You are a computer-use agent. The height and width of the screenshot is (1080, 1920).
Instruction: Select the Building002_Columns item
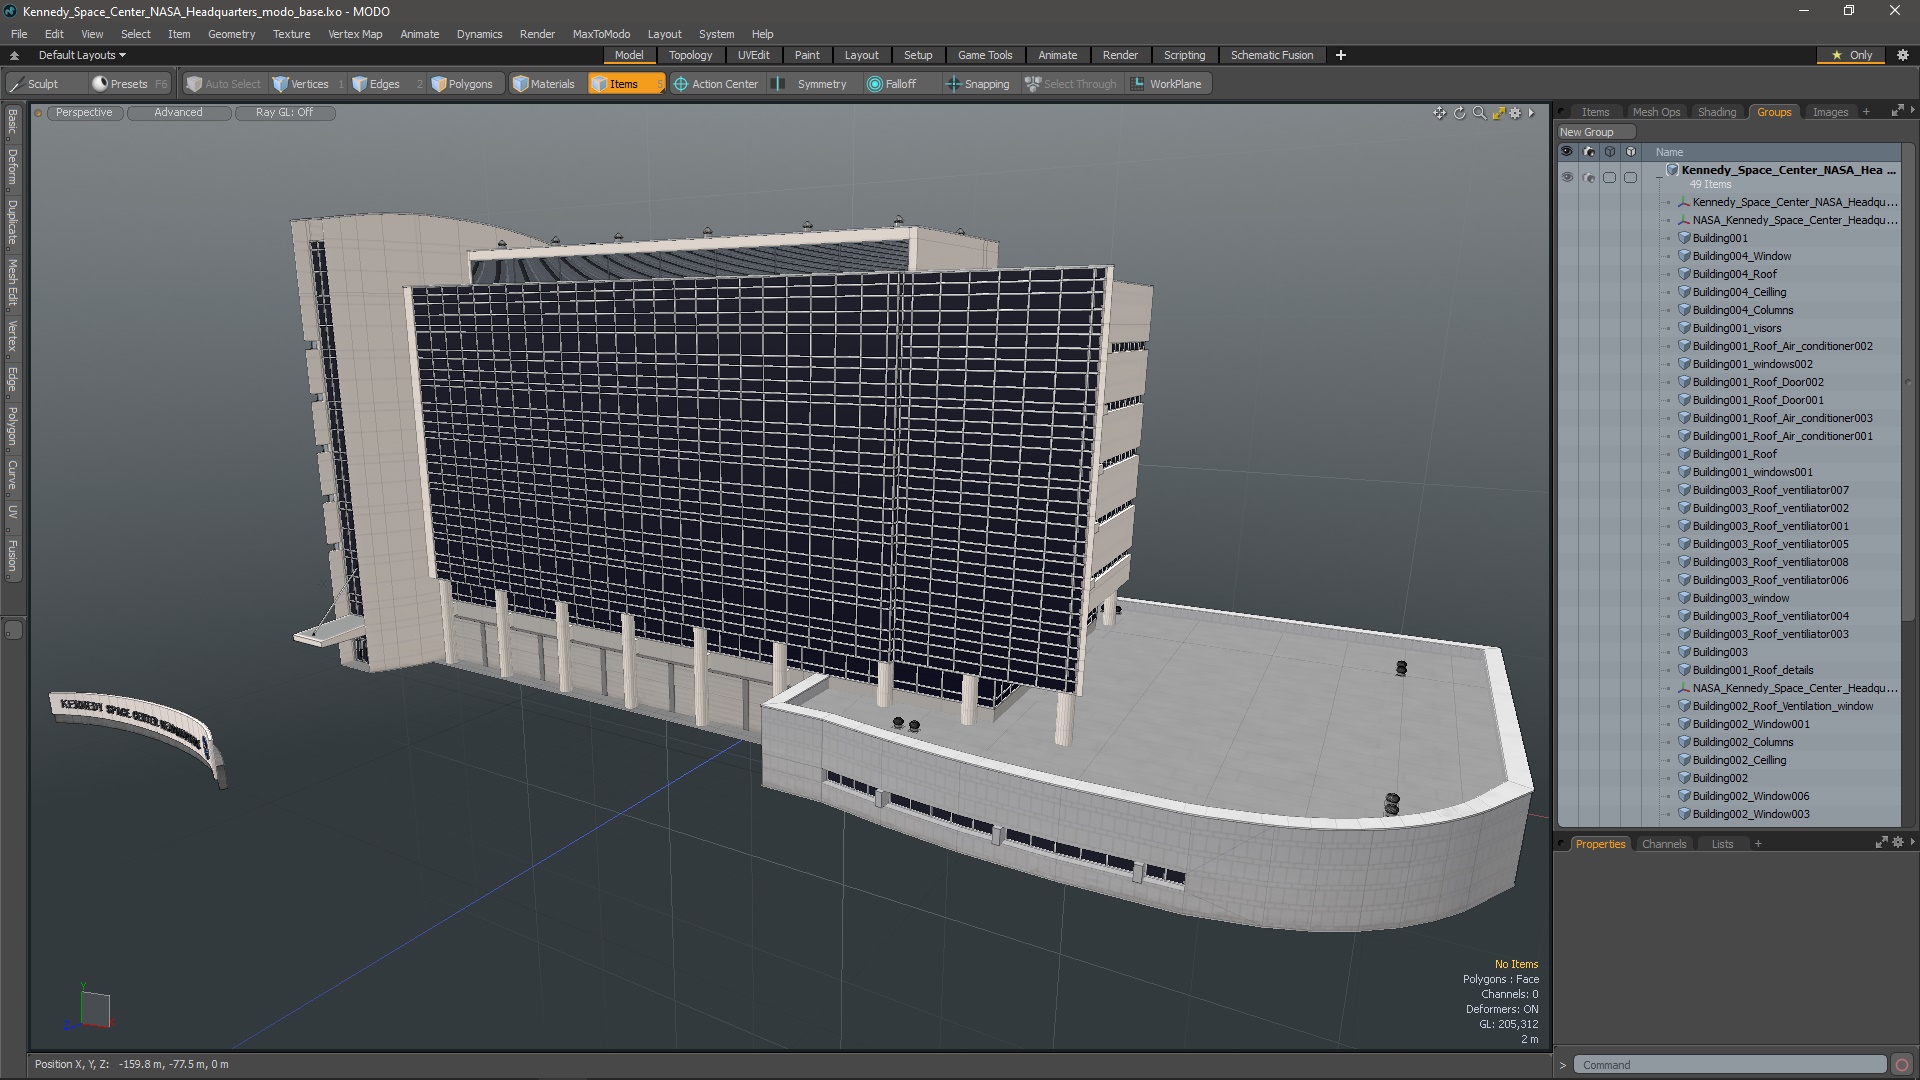click(1742, 742)
